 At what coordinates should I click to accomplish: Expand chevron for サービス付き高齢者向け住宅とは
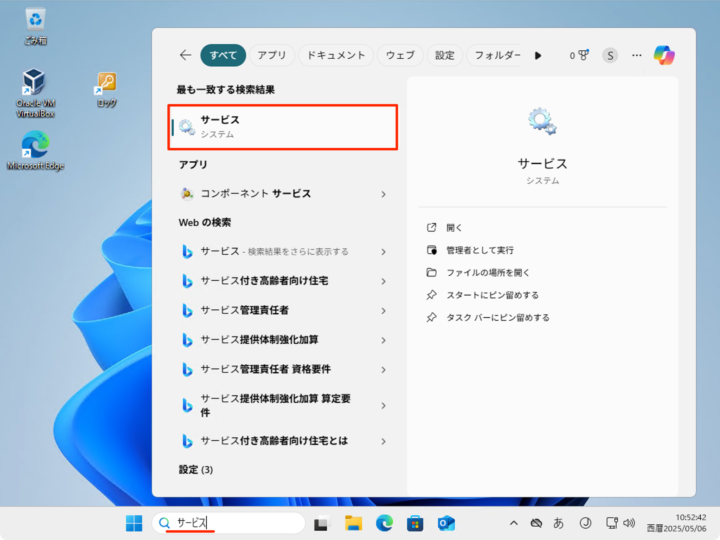pos(383,441)
